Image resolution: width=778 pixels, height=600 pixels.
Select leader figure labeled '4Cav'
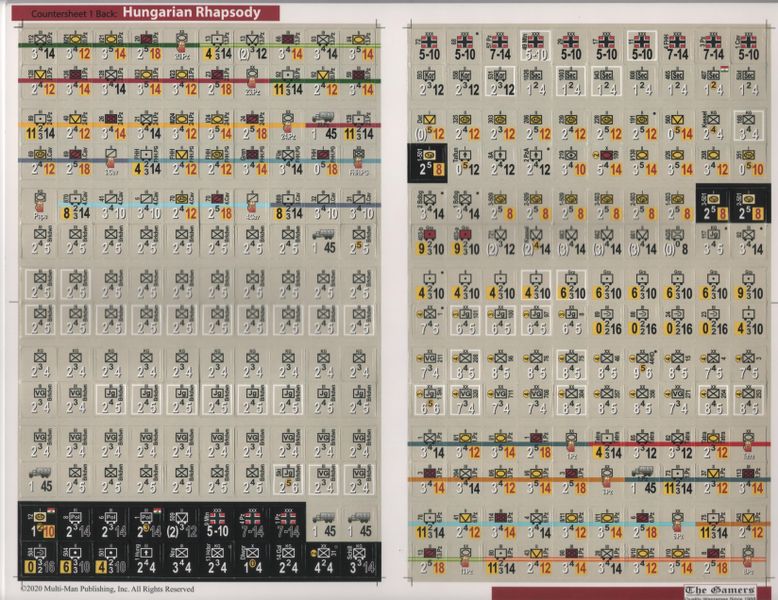click(253, 205)
